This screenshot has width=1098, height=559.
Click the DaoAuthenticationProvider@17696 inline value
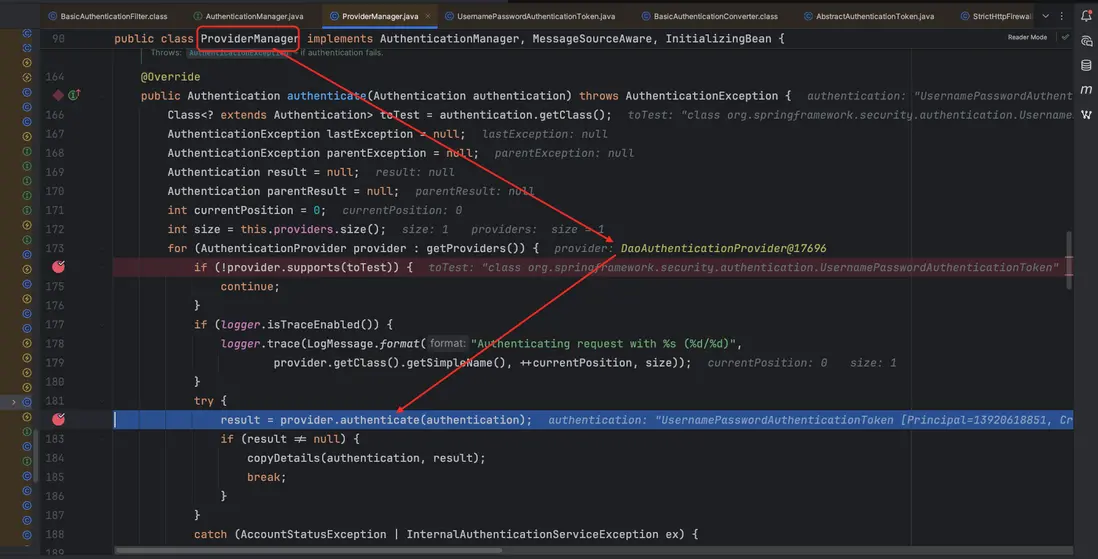pyautogui.click(x=723, y=248)
